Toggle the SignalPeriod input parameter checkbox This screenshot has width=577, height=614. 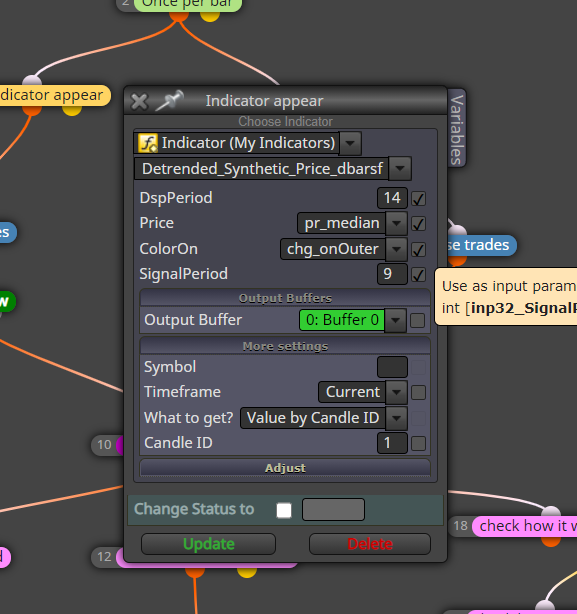[418, 274]
